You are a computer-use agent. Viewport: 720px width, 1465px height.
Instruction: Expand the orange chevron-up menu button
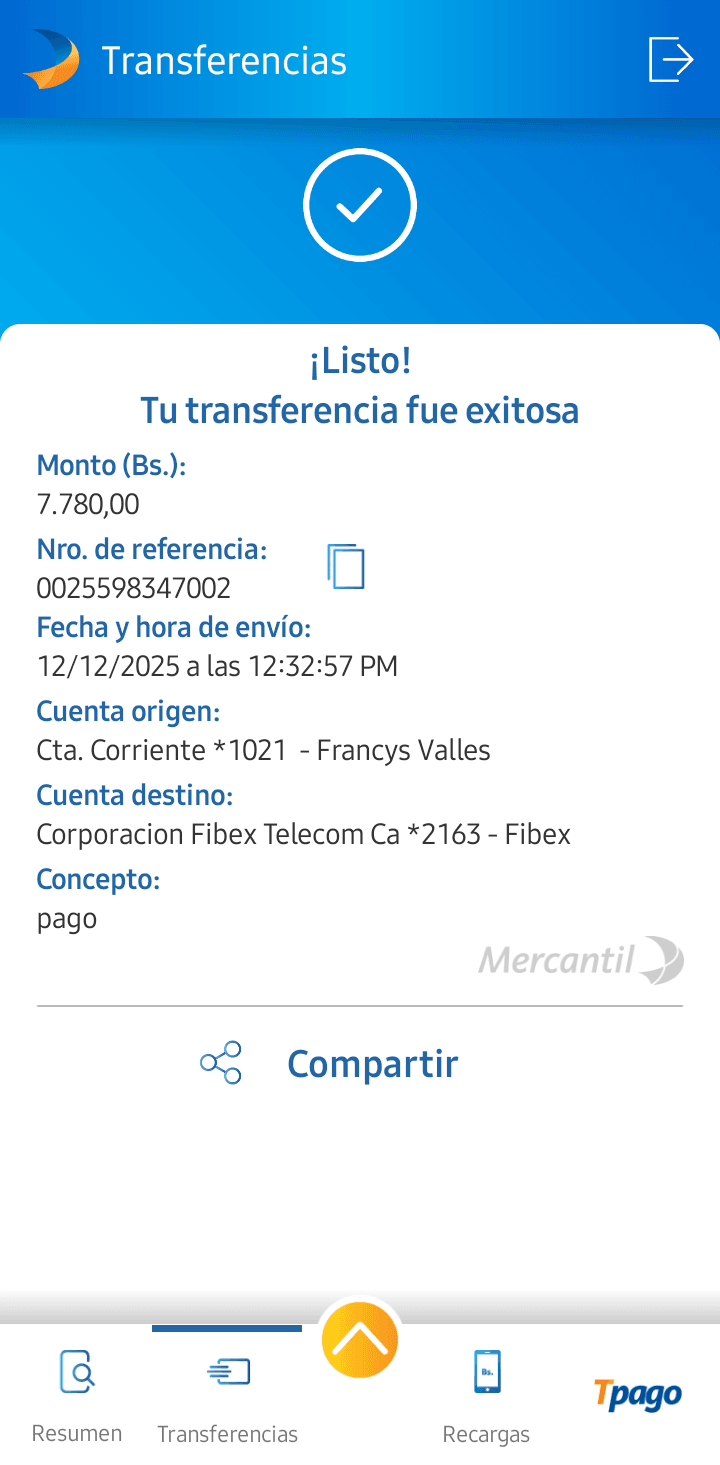click(360, 1341)
